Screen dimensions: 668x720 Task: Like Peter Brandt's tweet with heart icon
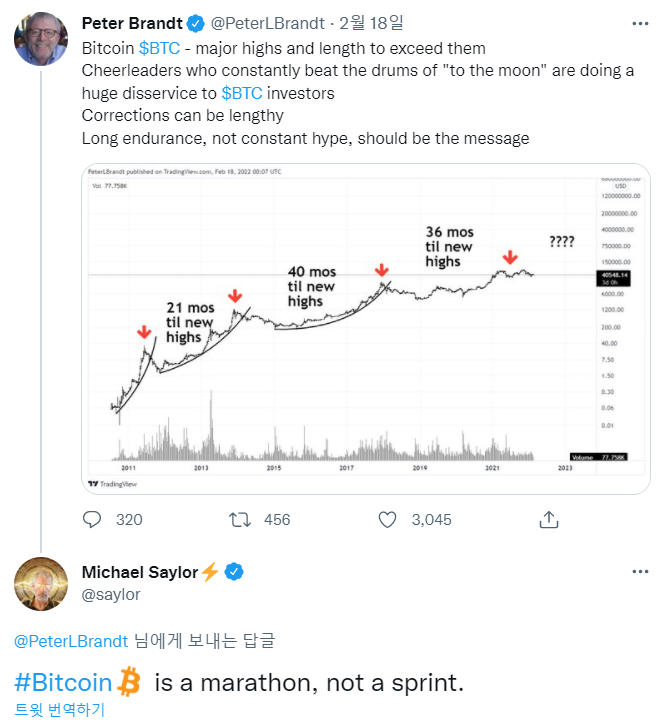tap(387, 520)
